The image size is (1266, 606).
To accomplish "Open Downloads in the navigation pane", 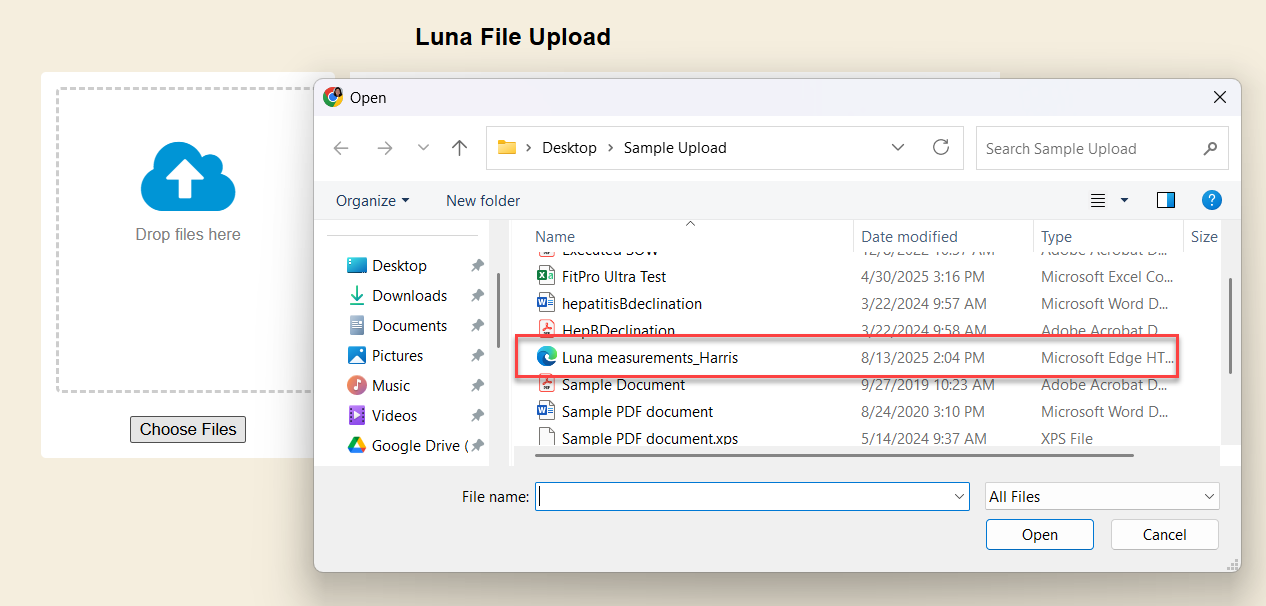I will (409, 296).
